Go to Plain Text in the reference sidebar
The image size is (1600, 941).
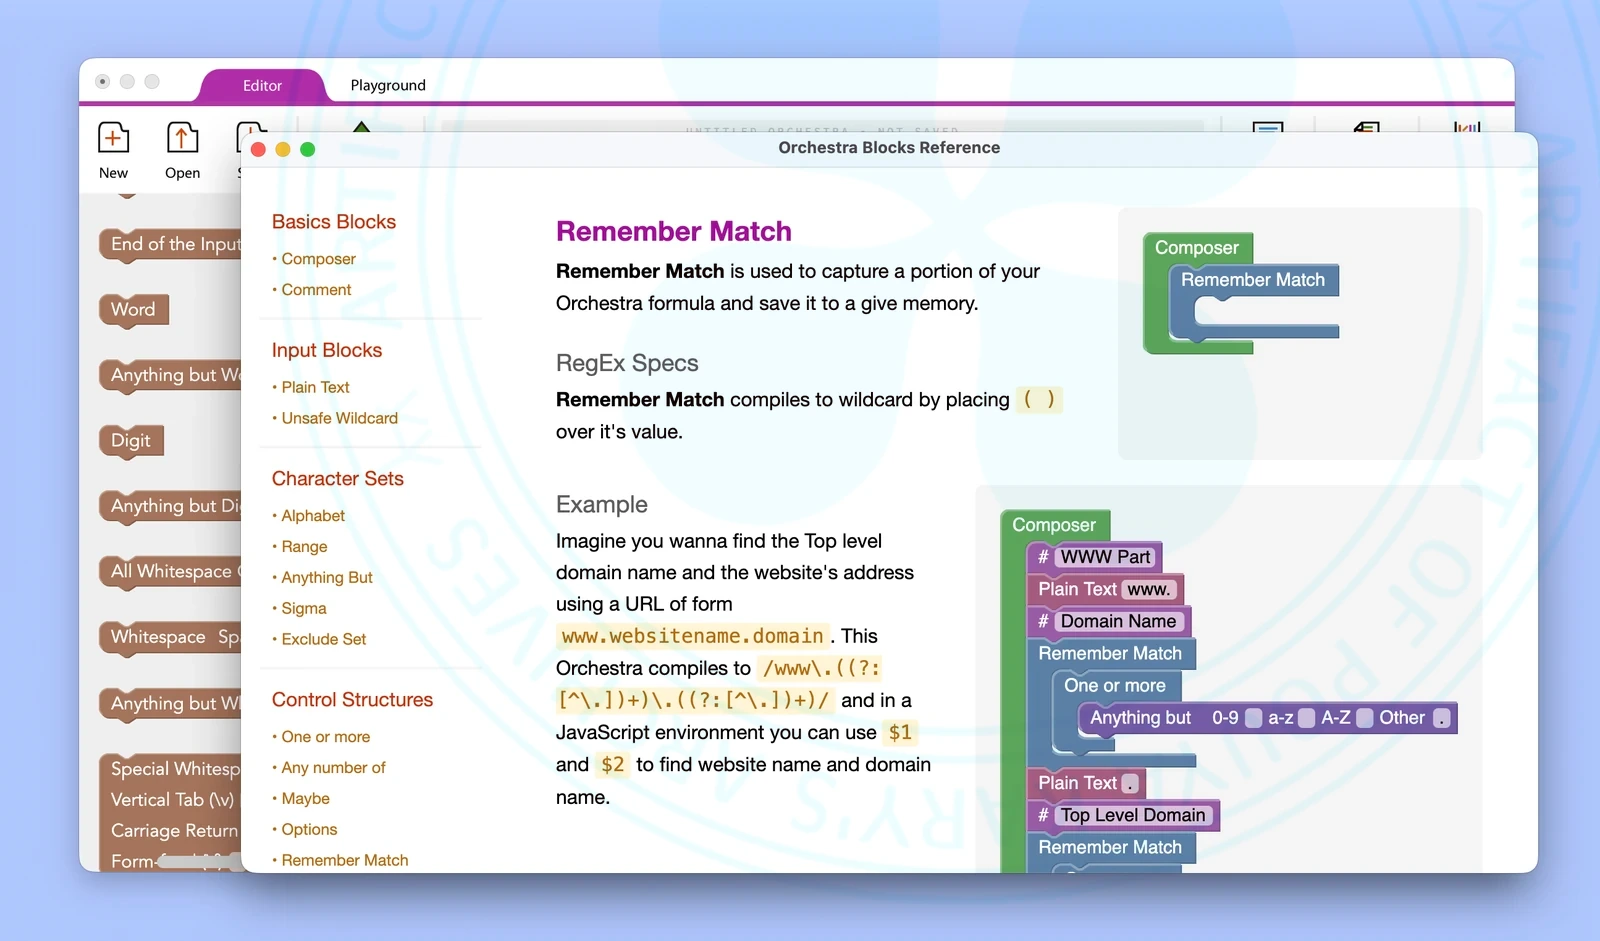[315, 387]
